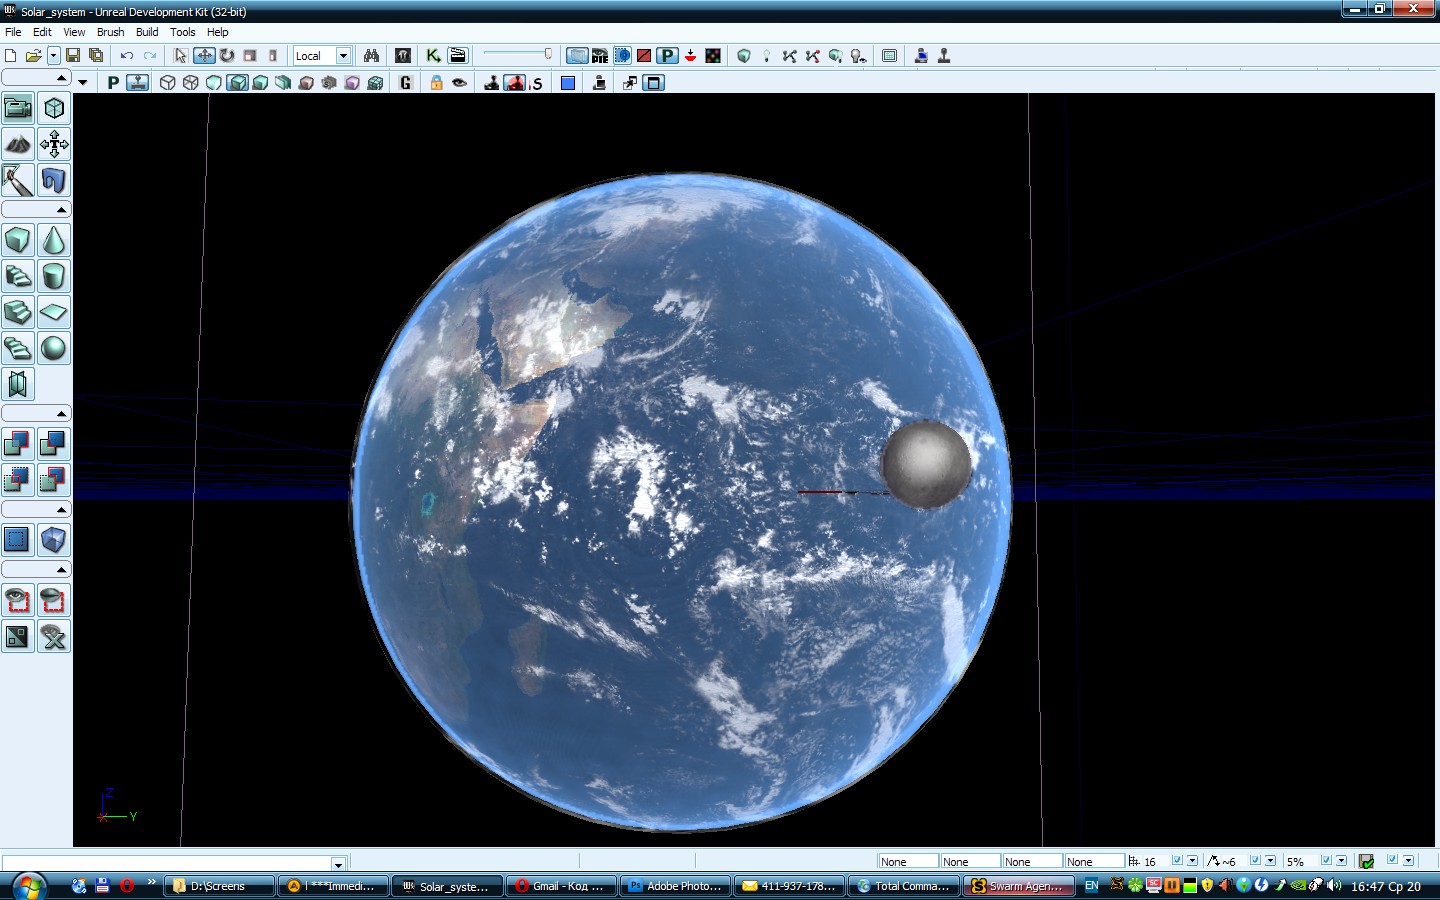Open the scale snap percentage dropdown
Viewport: 1440px width, 900px height.
click(1341, 861)
